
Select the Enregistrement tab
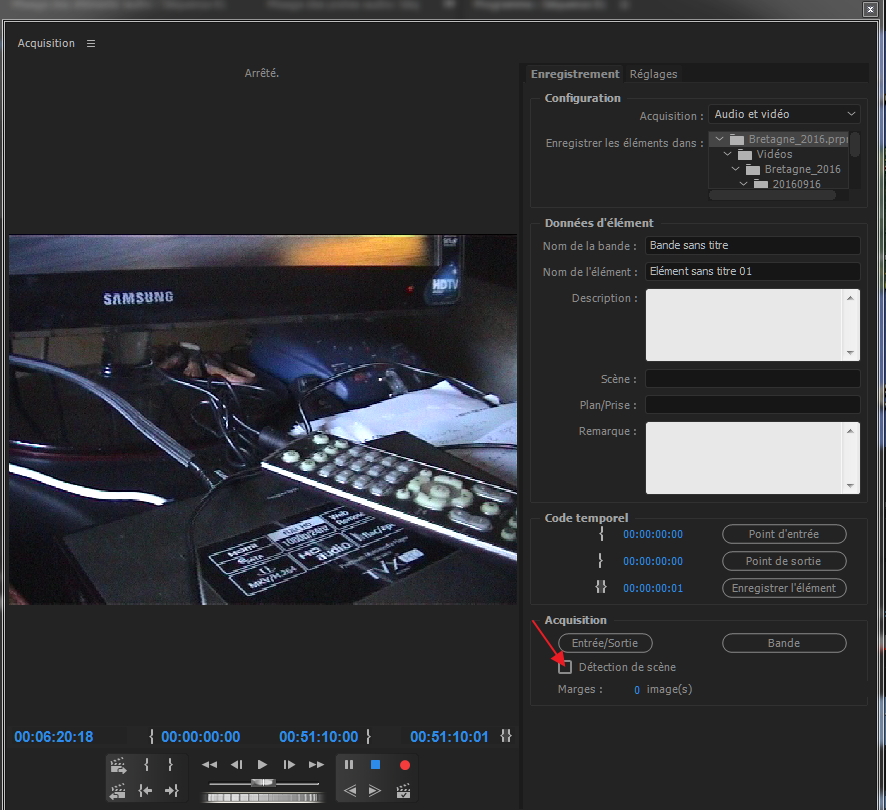point(575,74)
